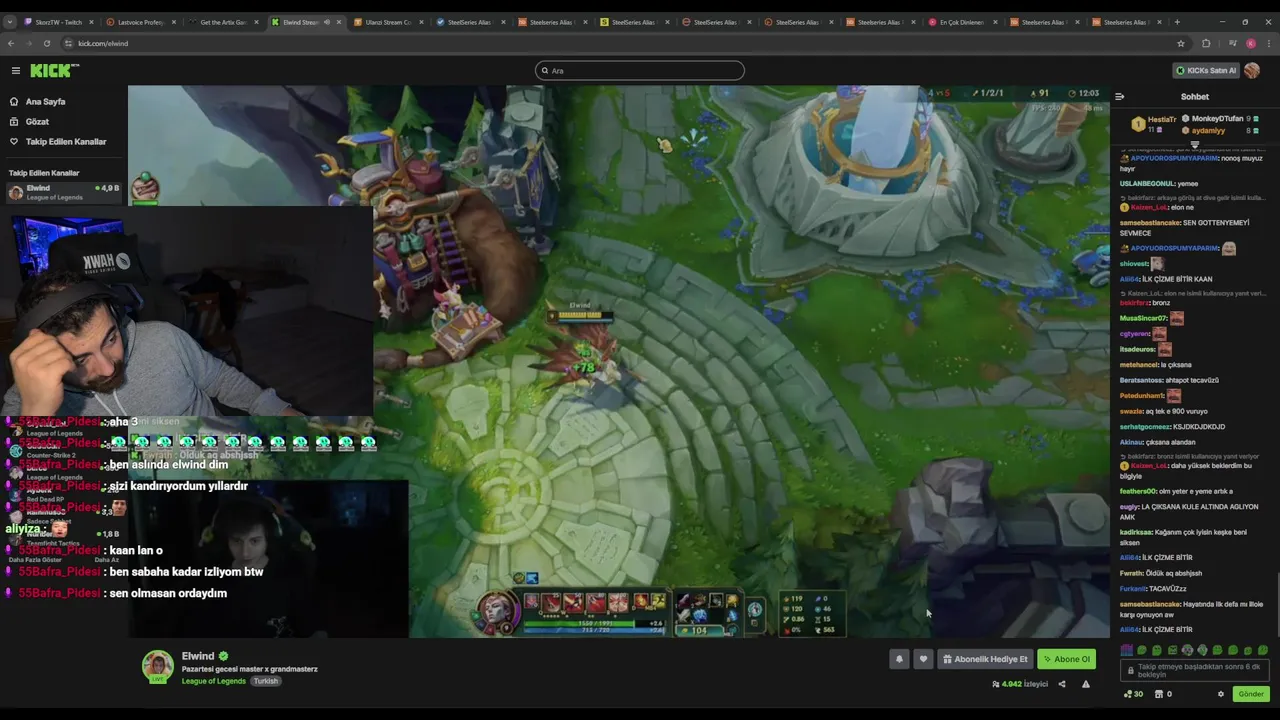Click the chat message input box

1195,670
